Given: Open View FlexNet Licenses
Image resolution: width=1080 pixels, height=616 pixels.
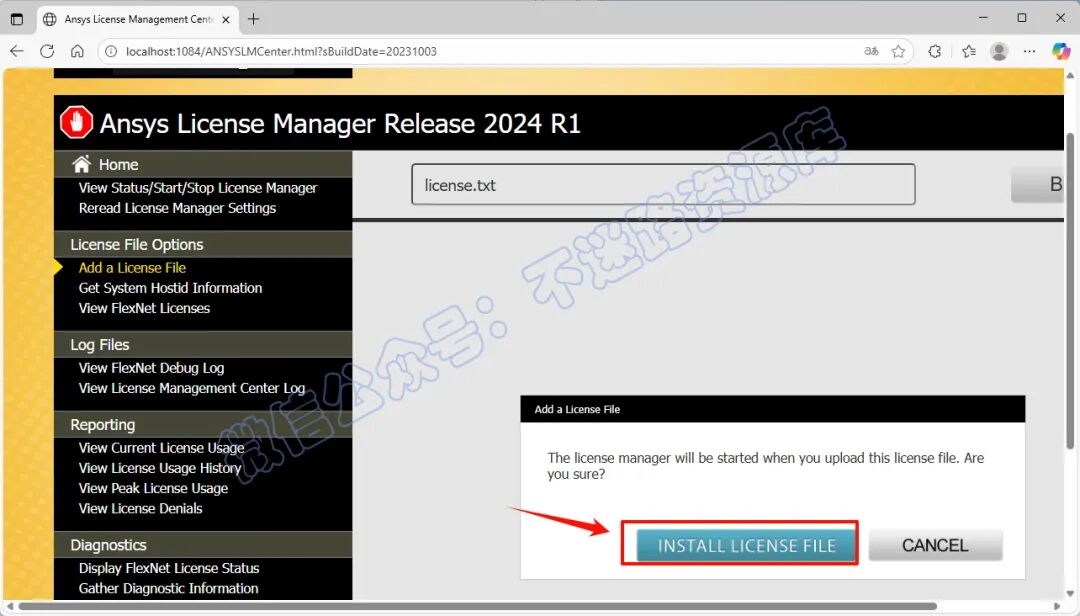Looking at the screenshot, I should pyautogui.click(x=144, y=308).
